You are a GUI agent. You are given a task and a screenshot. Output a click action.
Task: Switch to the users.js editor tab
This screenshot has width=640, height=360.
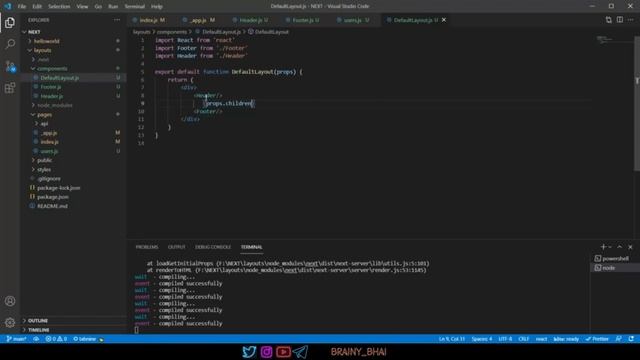click(x=353, y=20)
